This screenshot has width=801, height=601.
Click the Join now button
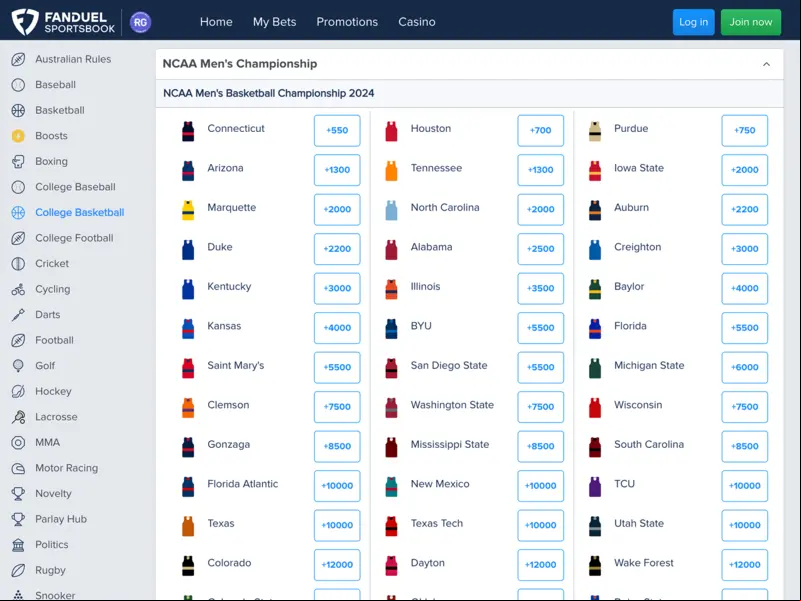click(x=750, y=22)
